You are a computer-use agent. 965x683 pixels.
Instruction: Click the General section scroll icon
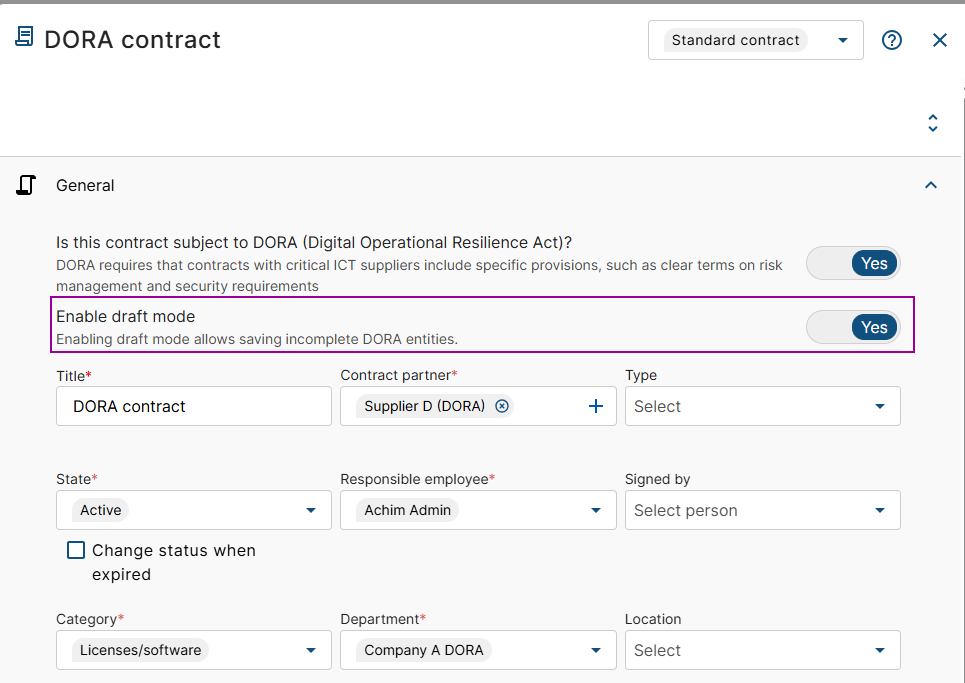point(26,185)
